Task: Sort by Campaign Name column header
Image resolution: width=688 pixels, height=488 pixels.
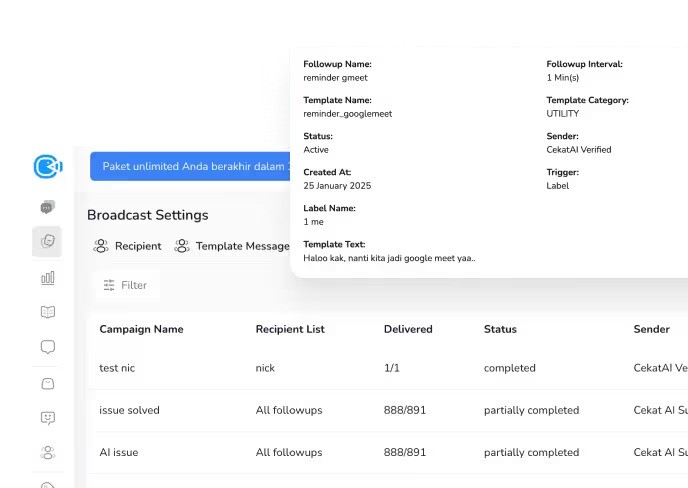Action: [x=141, y=329]
